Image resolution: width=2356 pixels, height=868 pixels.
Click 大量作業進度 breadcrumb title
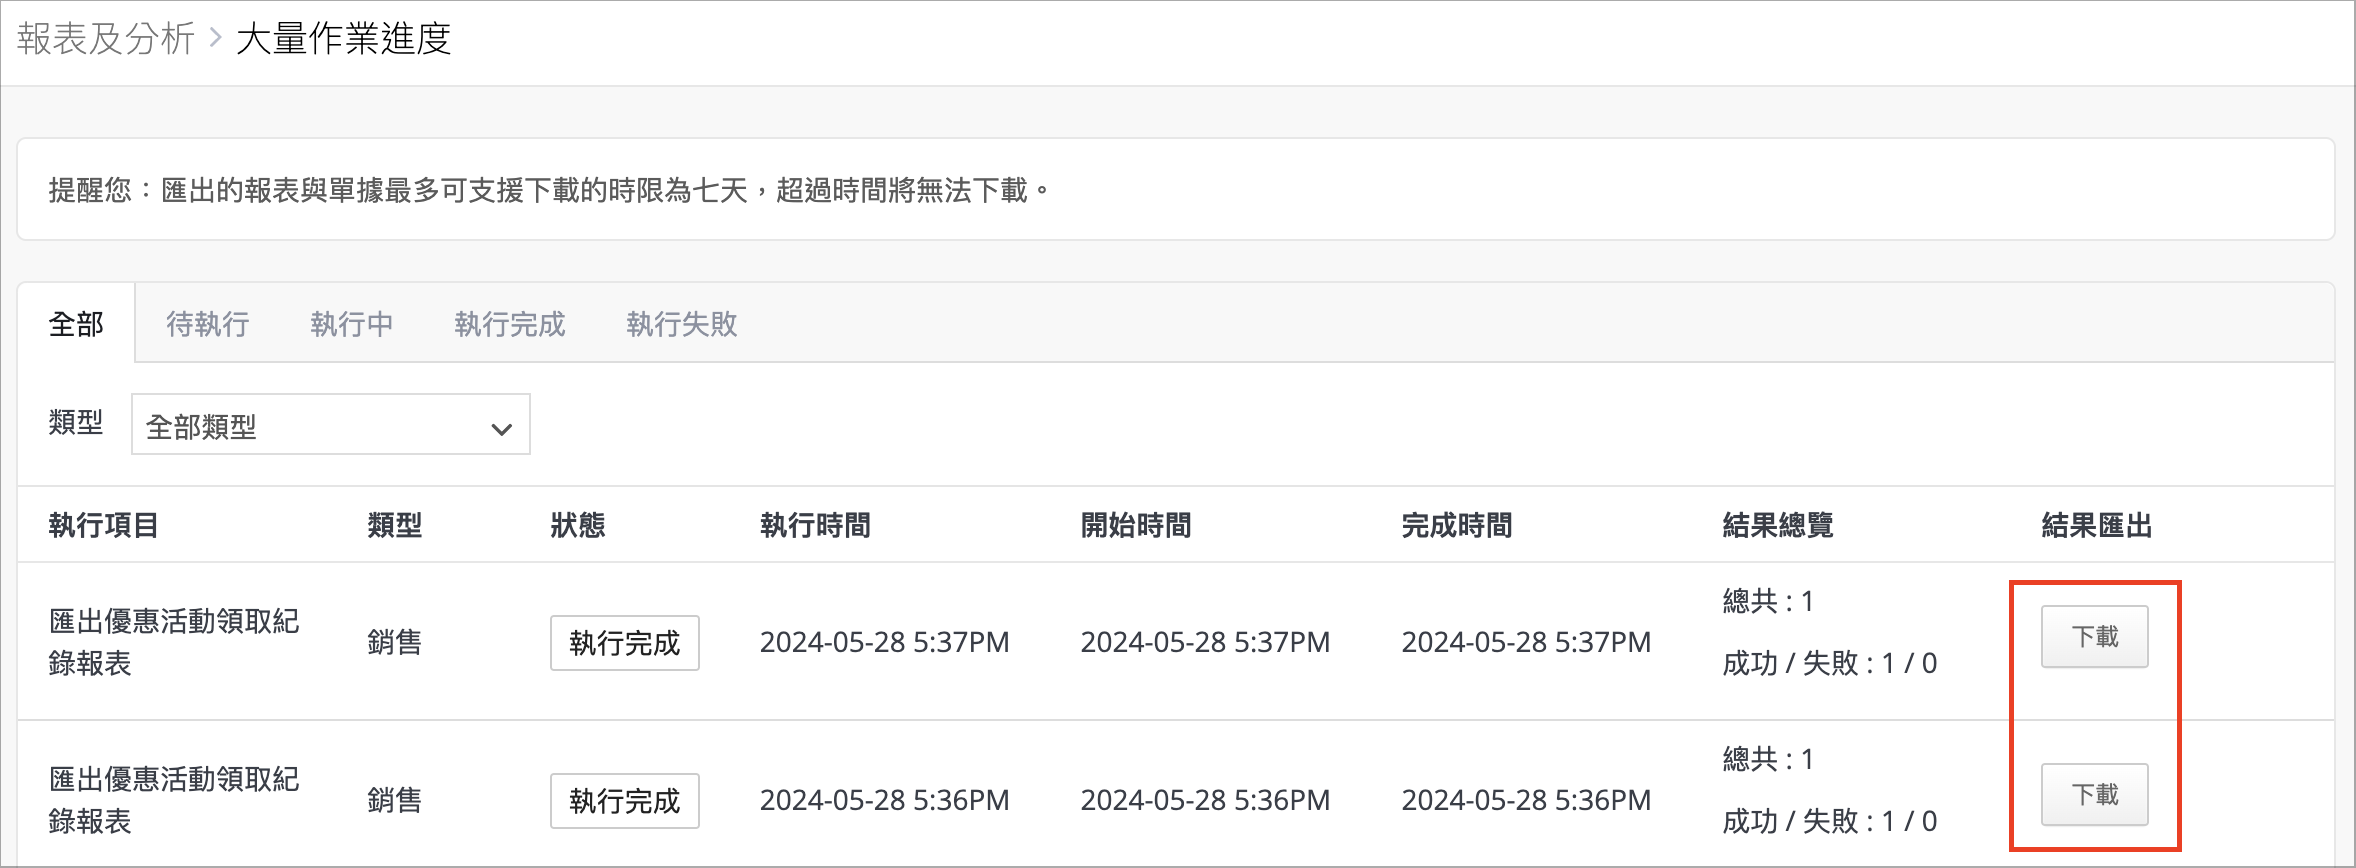click(x=344, y=39)
